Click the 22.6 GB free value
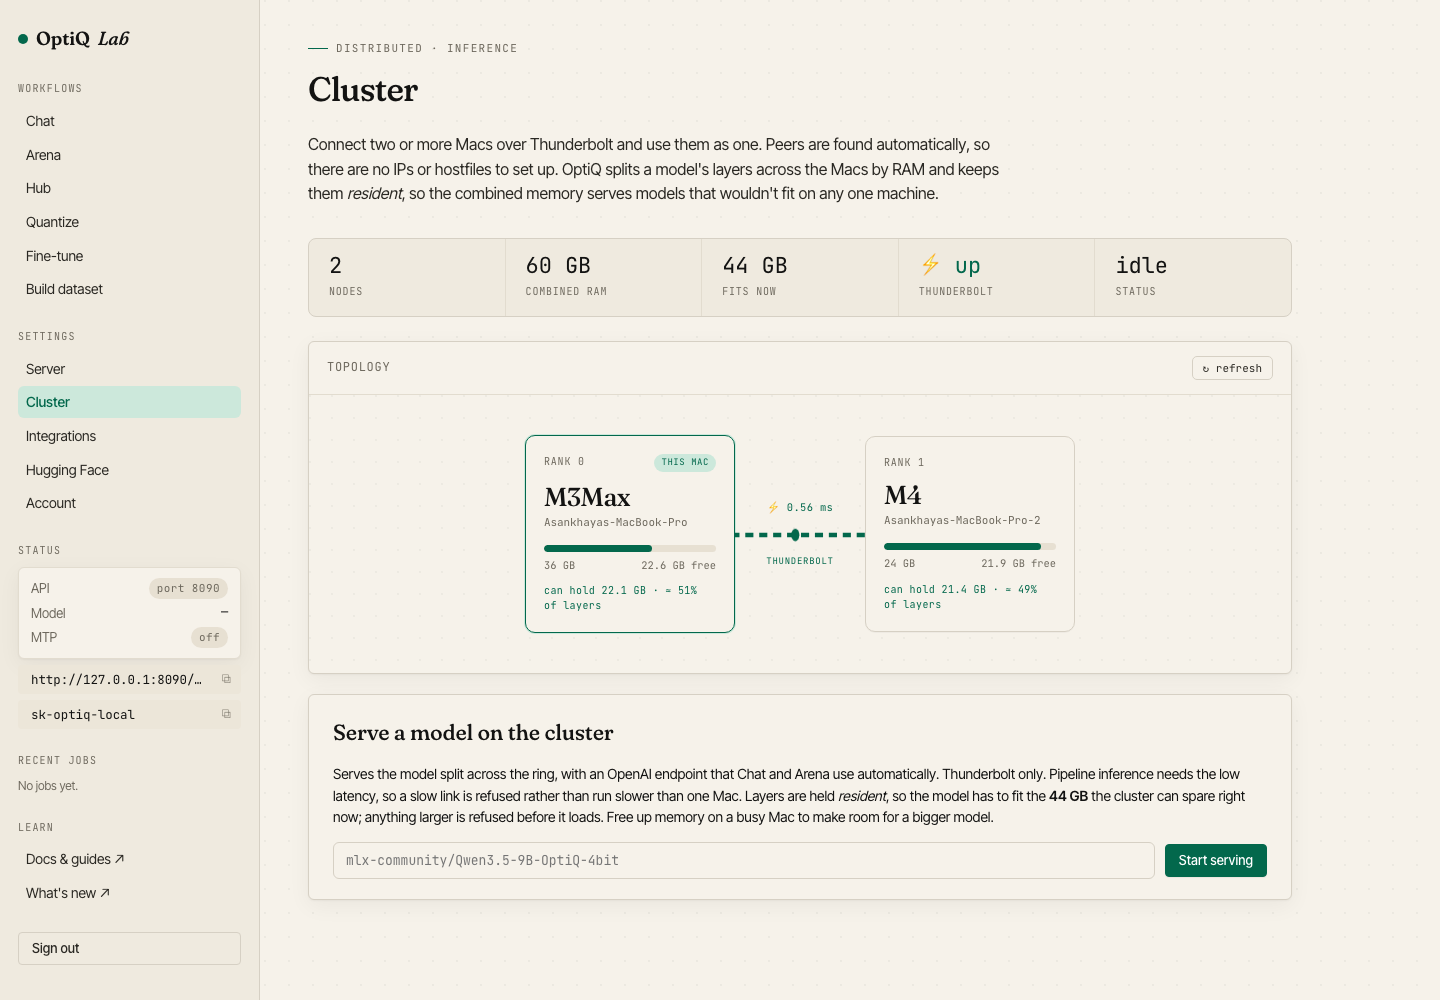Screen dimensions: 1440x1000 coord(678,565)
